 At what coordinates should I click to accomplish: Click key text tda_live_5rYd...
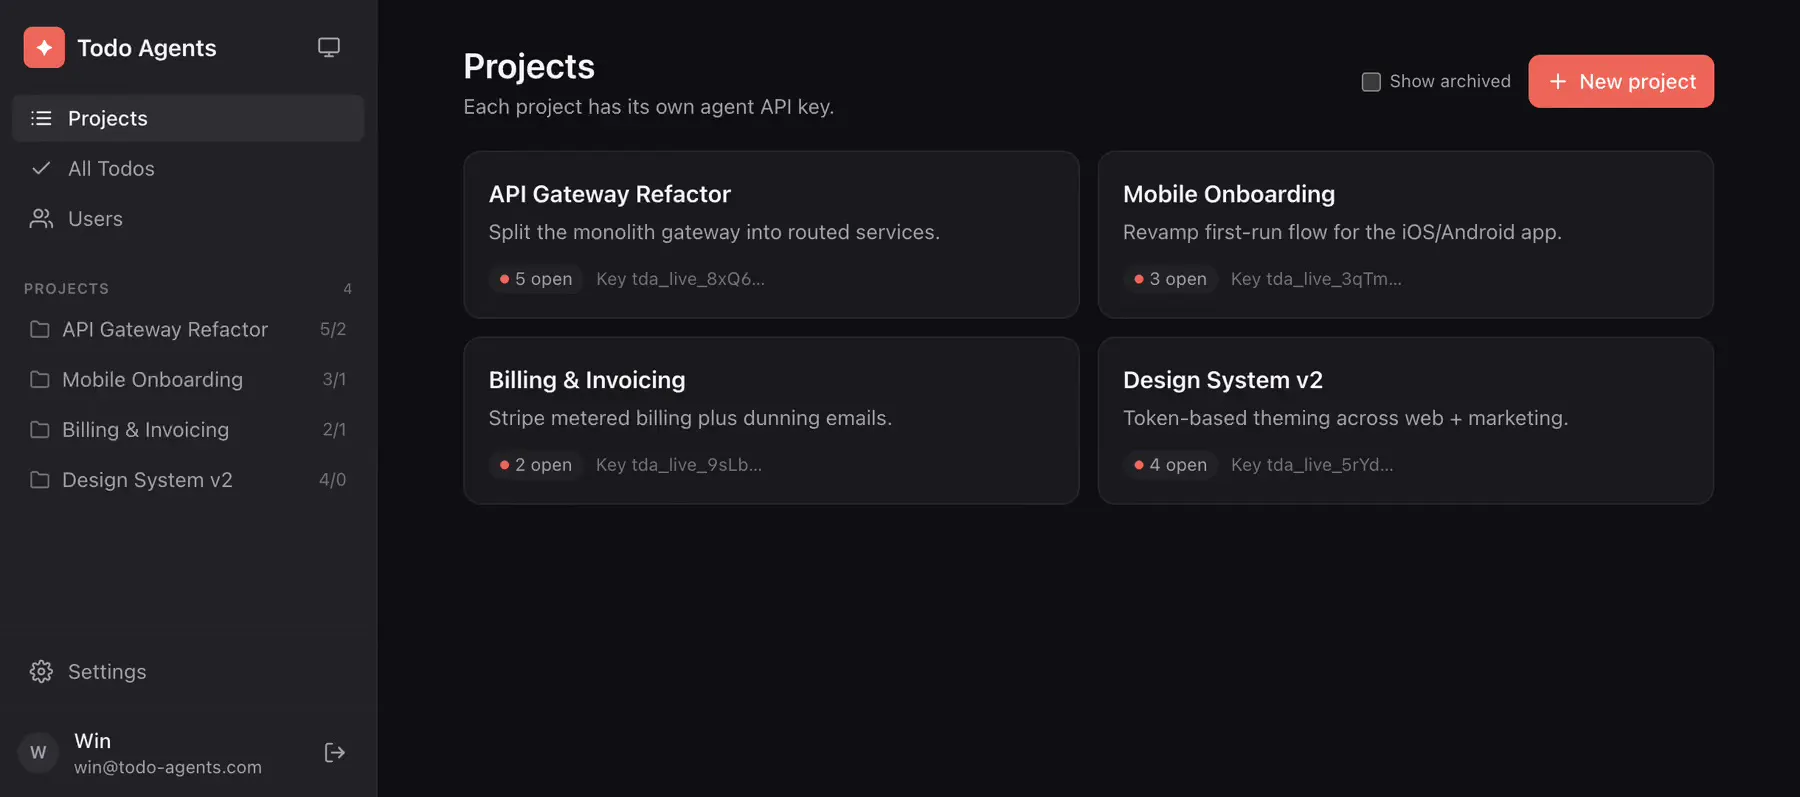pos(1330,465)
